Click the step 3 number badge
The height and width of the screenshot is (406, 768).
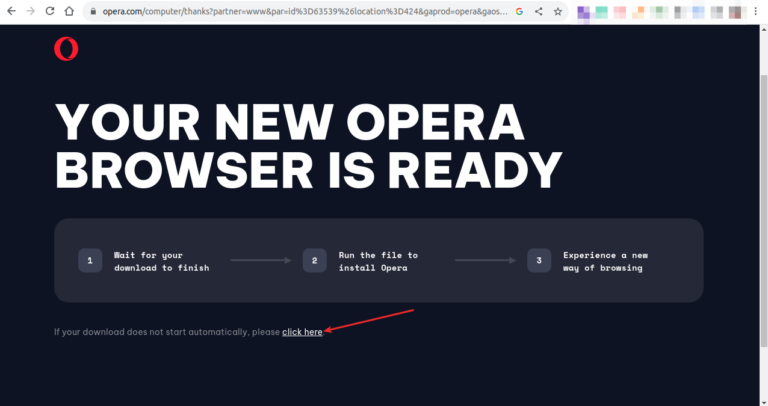539,261
